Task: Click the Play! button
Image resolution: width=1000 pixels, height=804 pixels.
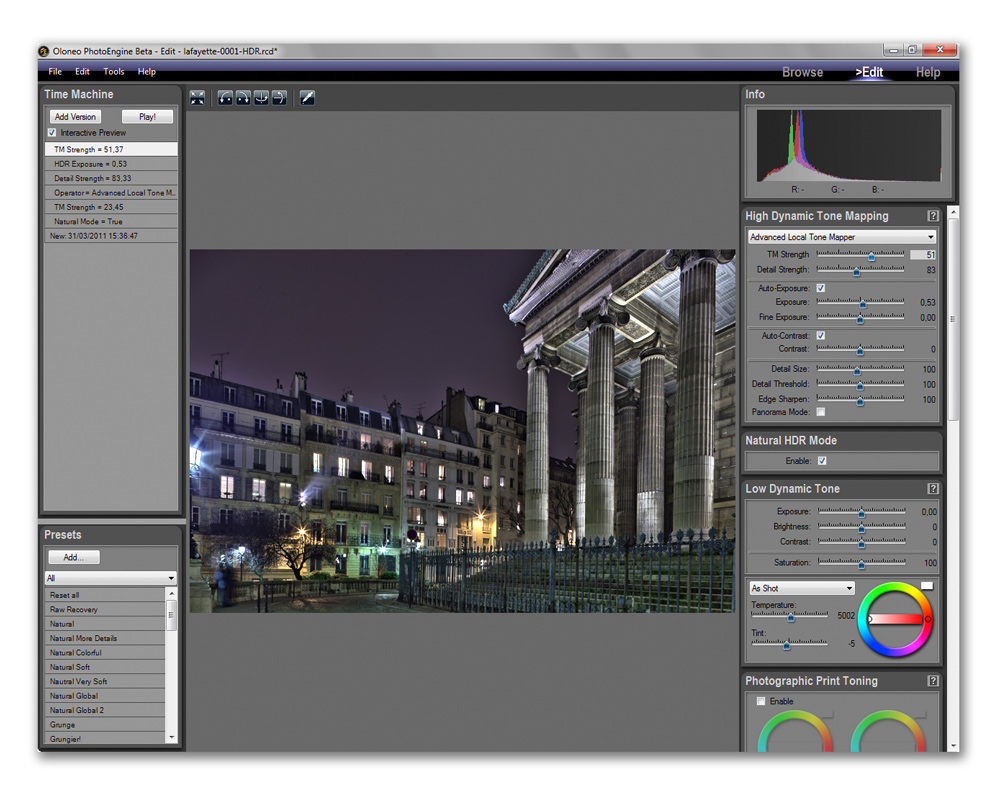Action: click(147, 117)
